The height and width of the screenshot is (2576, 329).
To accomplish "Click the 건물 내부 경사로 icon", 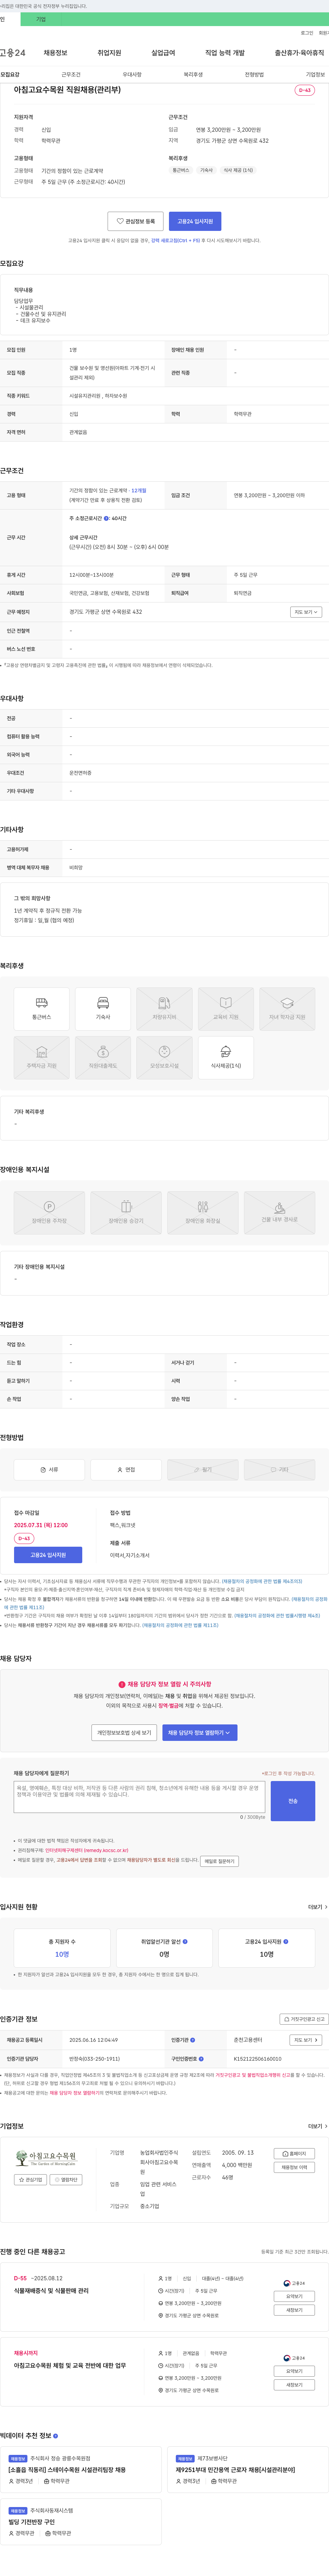I will (280, 1213).
